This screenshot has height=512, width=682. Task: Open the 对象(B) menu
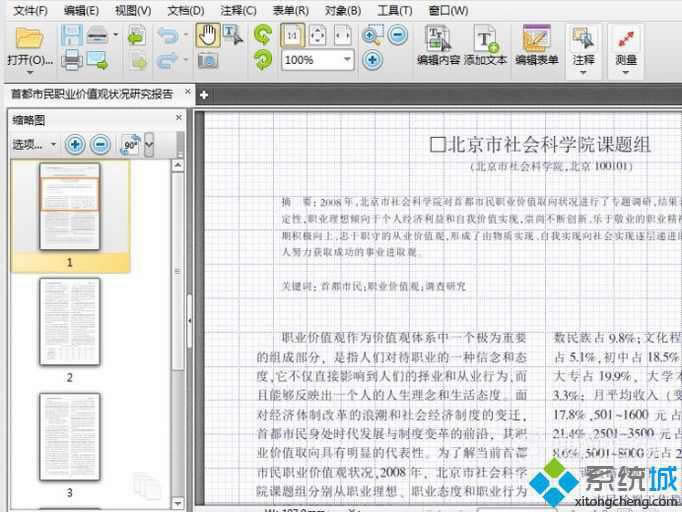click(343, 10)
